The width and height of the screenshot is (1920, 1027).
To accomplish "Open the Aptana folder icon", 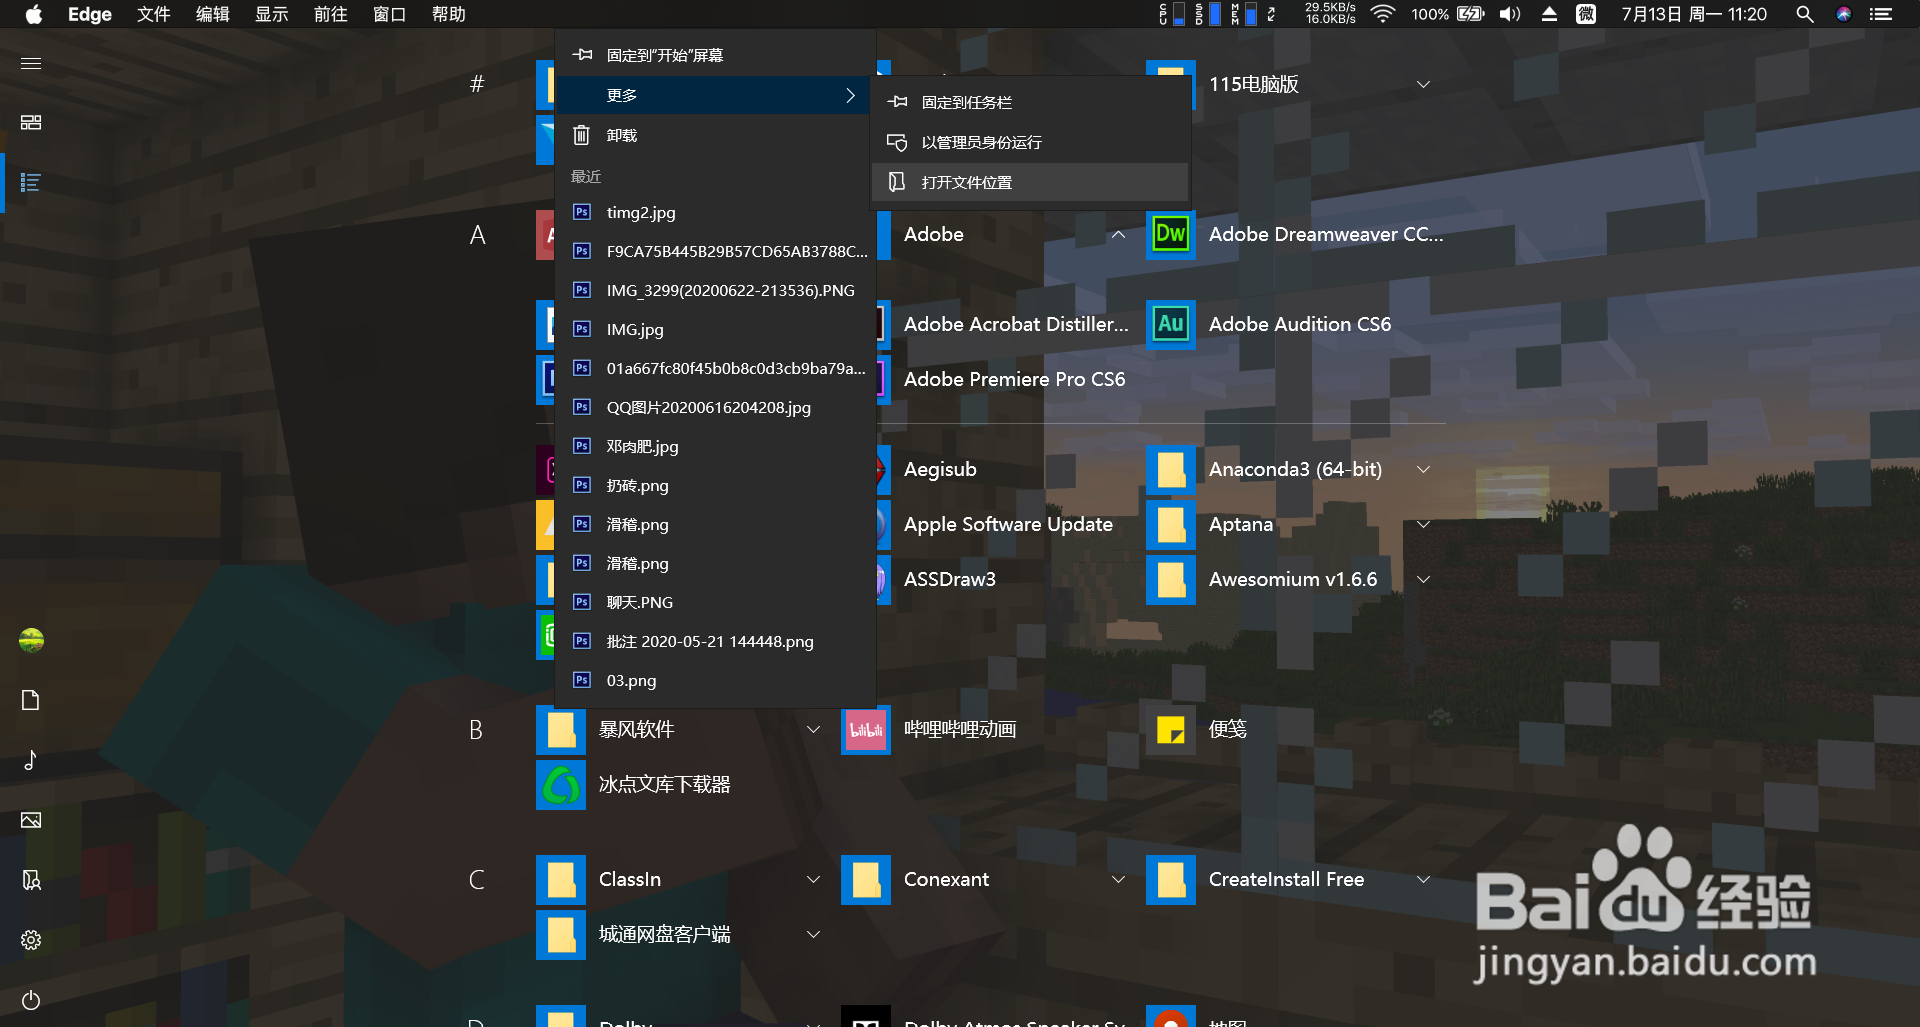I will pyautogui.click(x=1171, y=525).
